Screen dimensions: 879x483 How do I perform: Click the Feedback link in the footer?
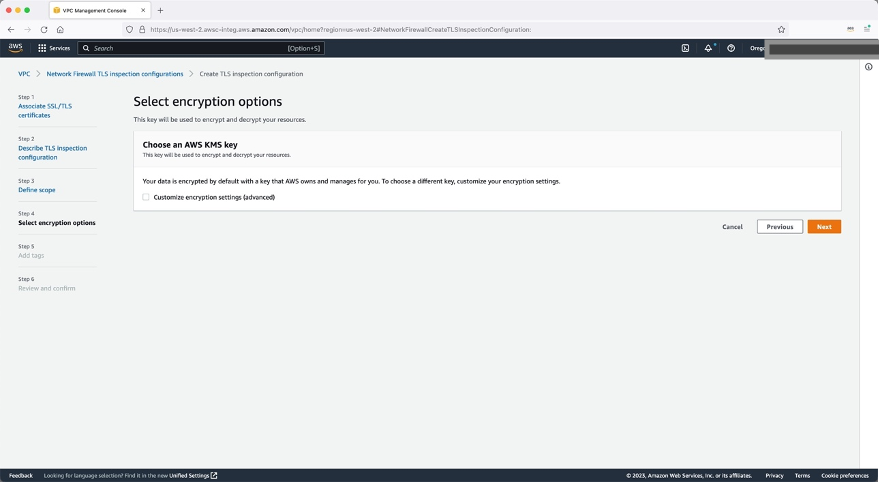click(x=21, y=476)
